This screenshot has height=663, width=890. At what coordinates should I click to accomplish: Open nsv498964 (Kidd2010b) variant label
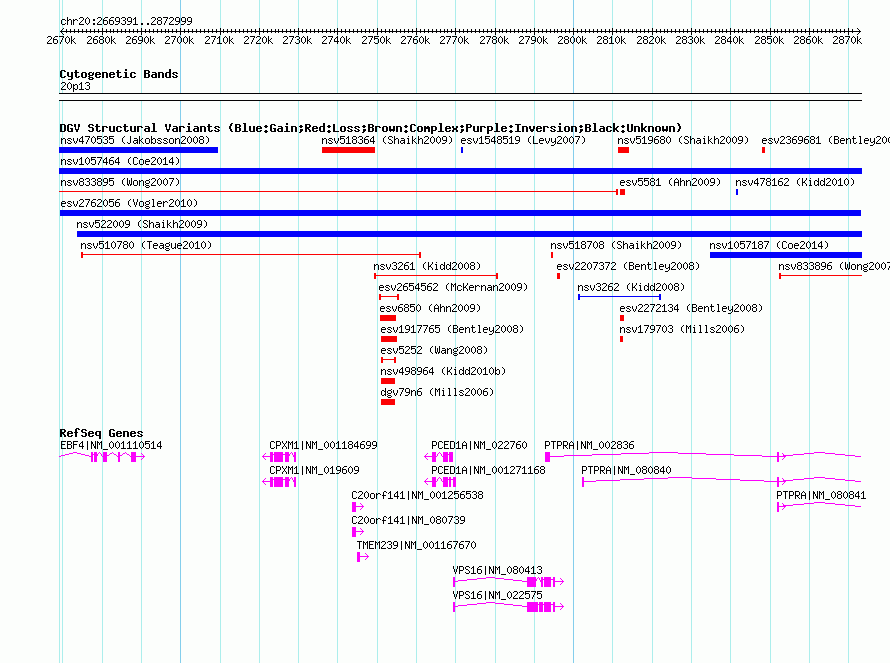click(443, 371)
